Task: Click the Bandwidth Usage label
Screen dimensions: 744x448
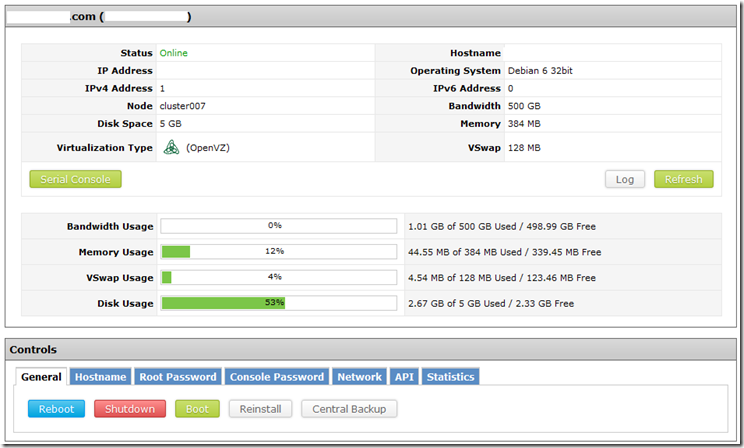Action: 110,226
